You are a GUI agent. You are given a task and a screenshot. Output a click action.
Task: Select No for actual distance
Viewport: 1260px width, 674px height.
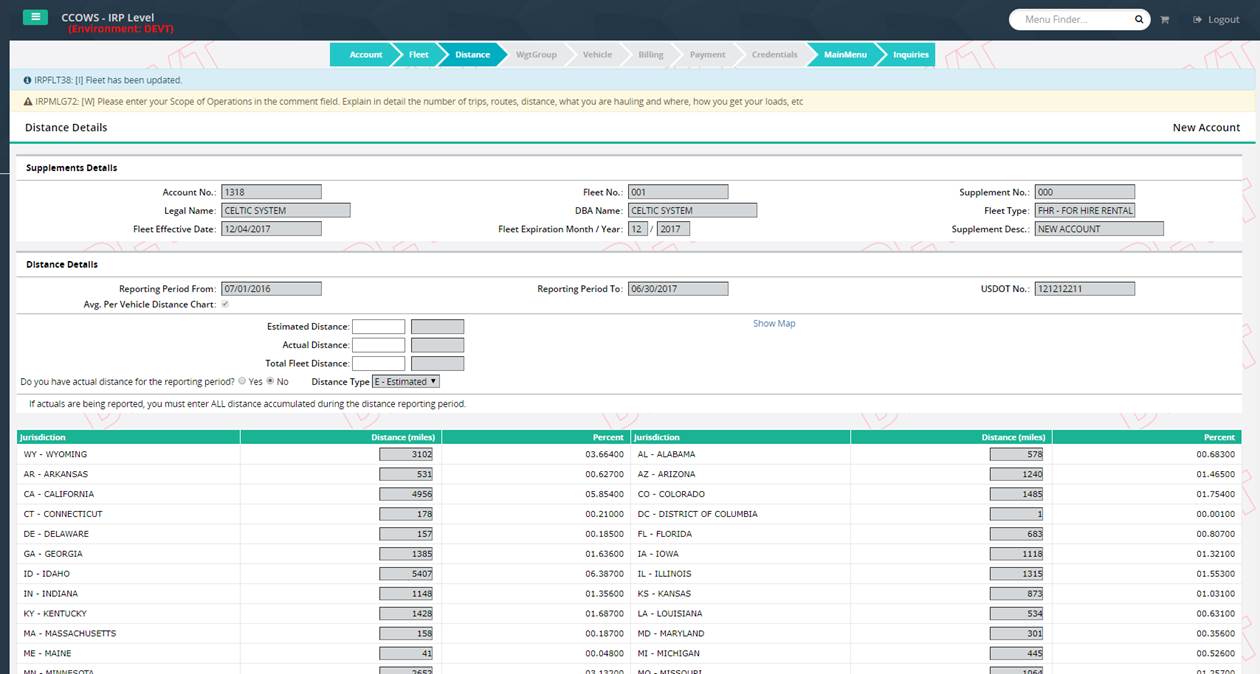click(x=270, y=381)
